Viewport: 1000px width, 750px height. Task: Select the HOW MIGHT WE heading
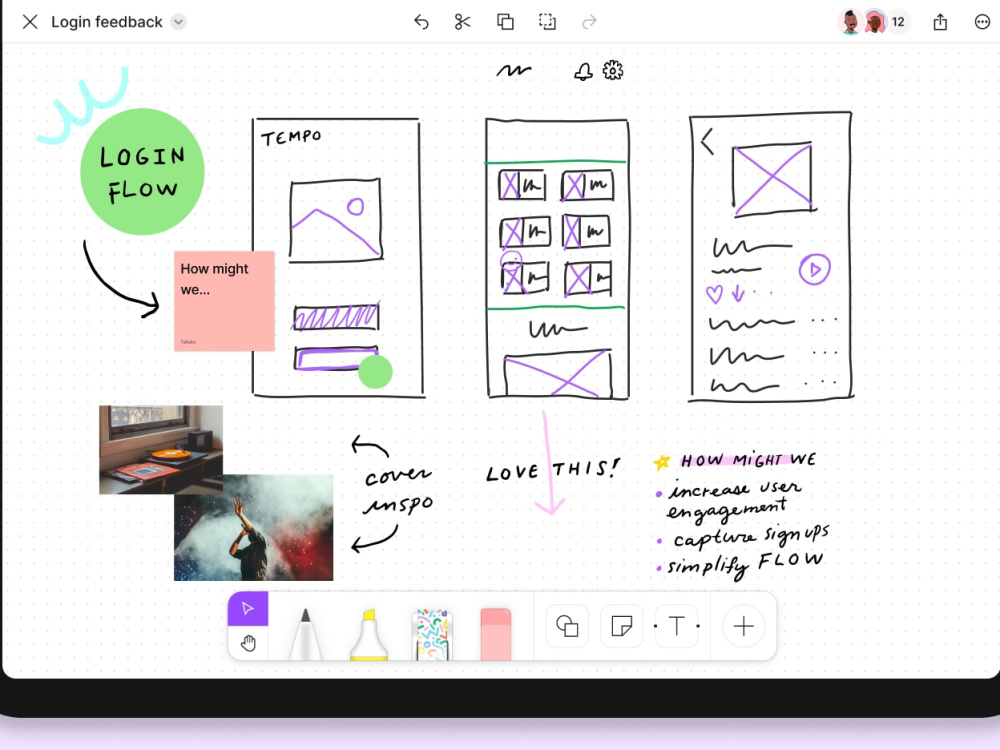point(748,460)
